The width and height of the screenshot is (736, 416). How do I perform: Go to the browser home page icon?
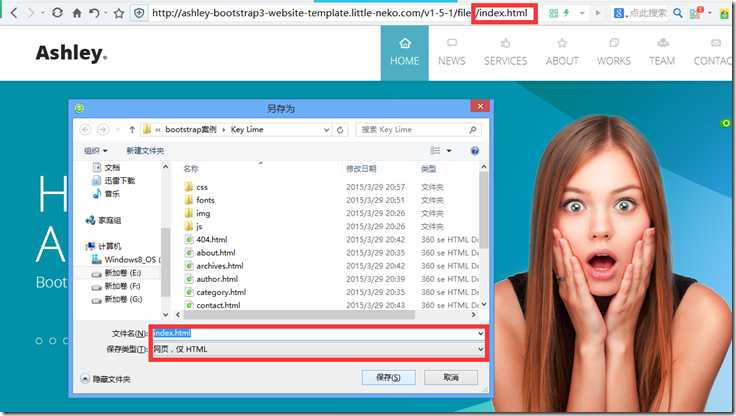[77, 13]
